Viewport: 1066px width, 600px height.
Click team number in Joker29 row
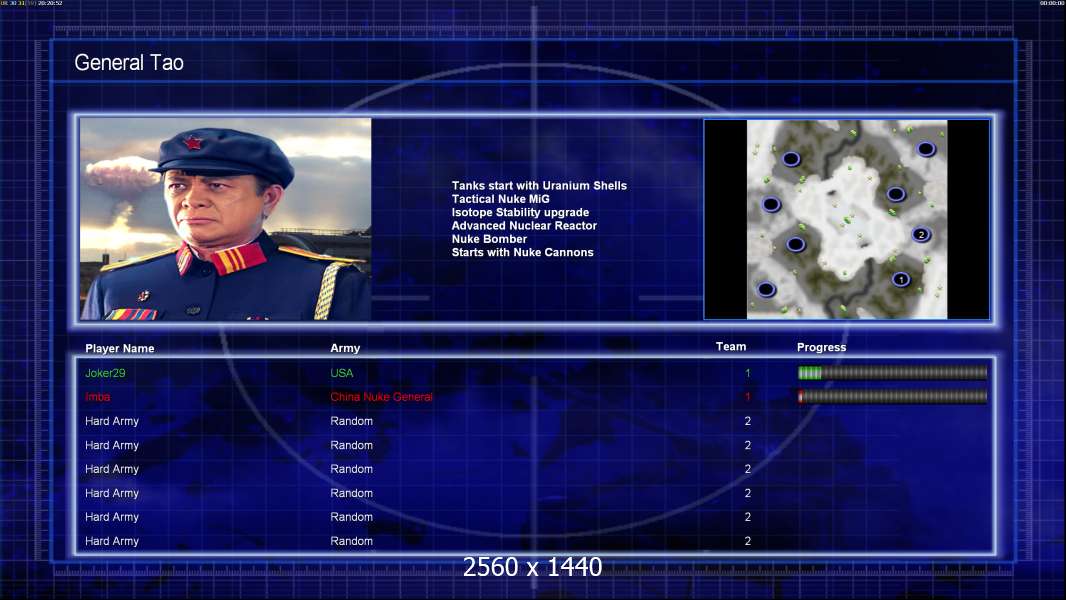coord(747,373)
